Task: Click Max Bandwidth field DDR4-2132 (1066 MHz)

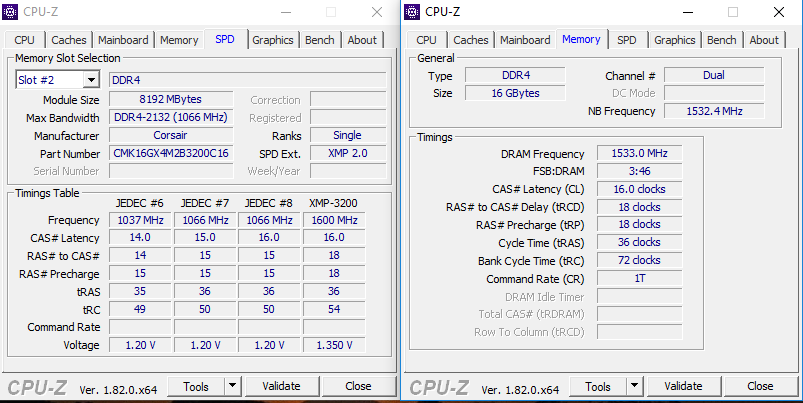Action: point(171,117)
